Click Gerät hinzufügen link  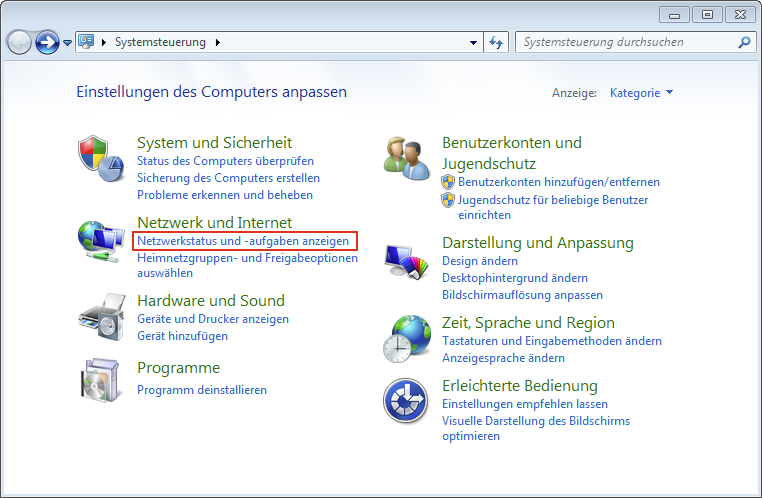pyautogui.click(x=182, y=336)
